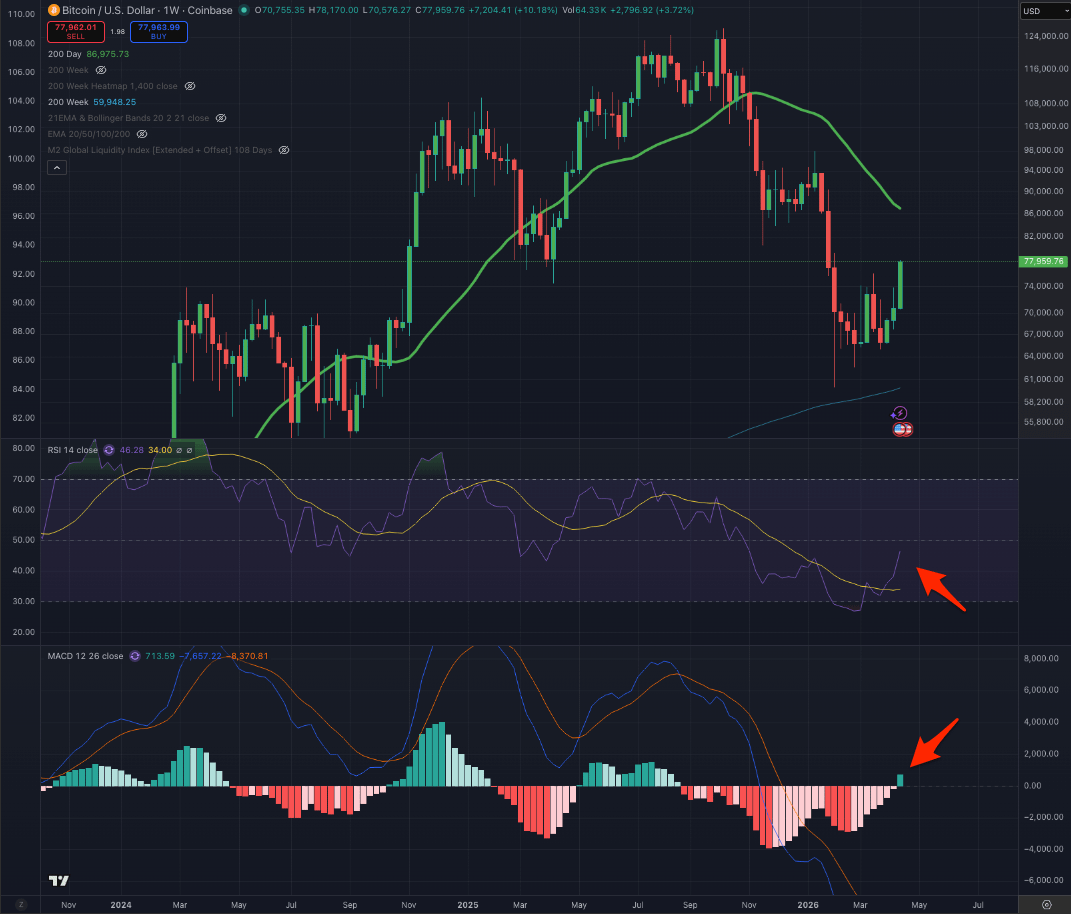Click the MACD histogram value 713.59
Image resolution: width=1071 pixels, height=914 pixels.
click(x=160, y=656)
